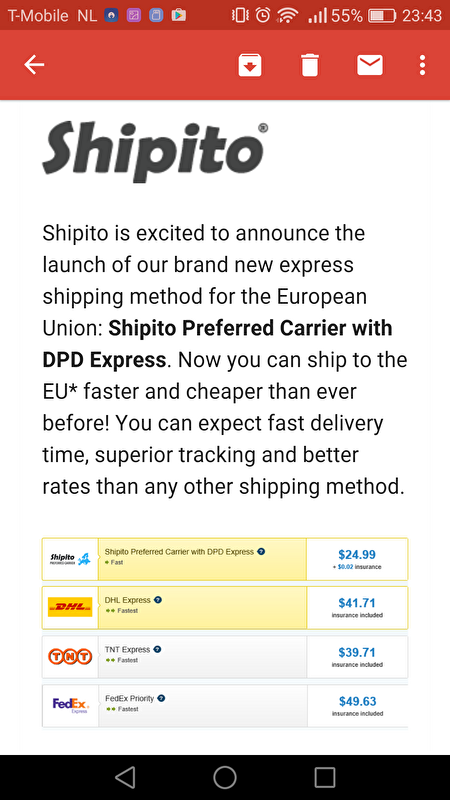Tap the Android back navigation button
The image size is (450, 800).
125,777
